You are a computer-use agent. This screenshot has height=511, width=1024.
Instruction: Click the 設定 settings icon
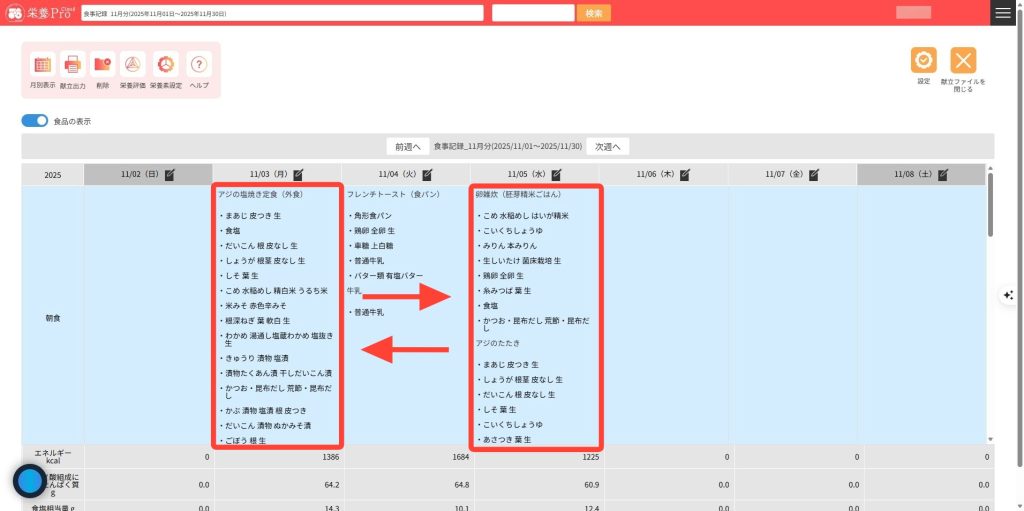click(x=923, y=60)
